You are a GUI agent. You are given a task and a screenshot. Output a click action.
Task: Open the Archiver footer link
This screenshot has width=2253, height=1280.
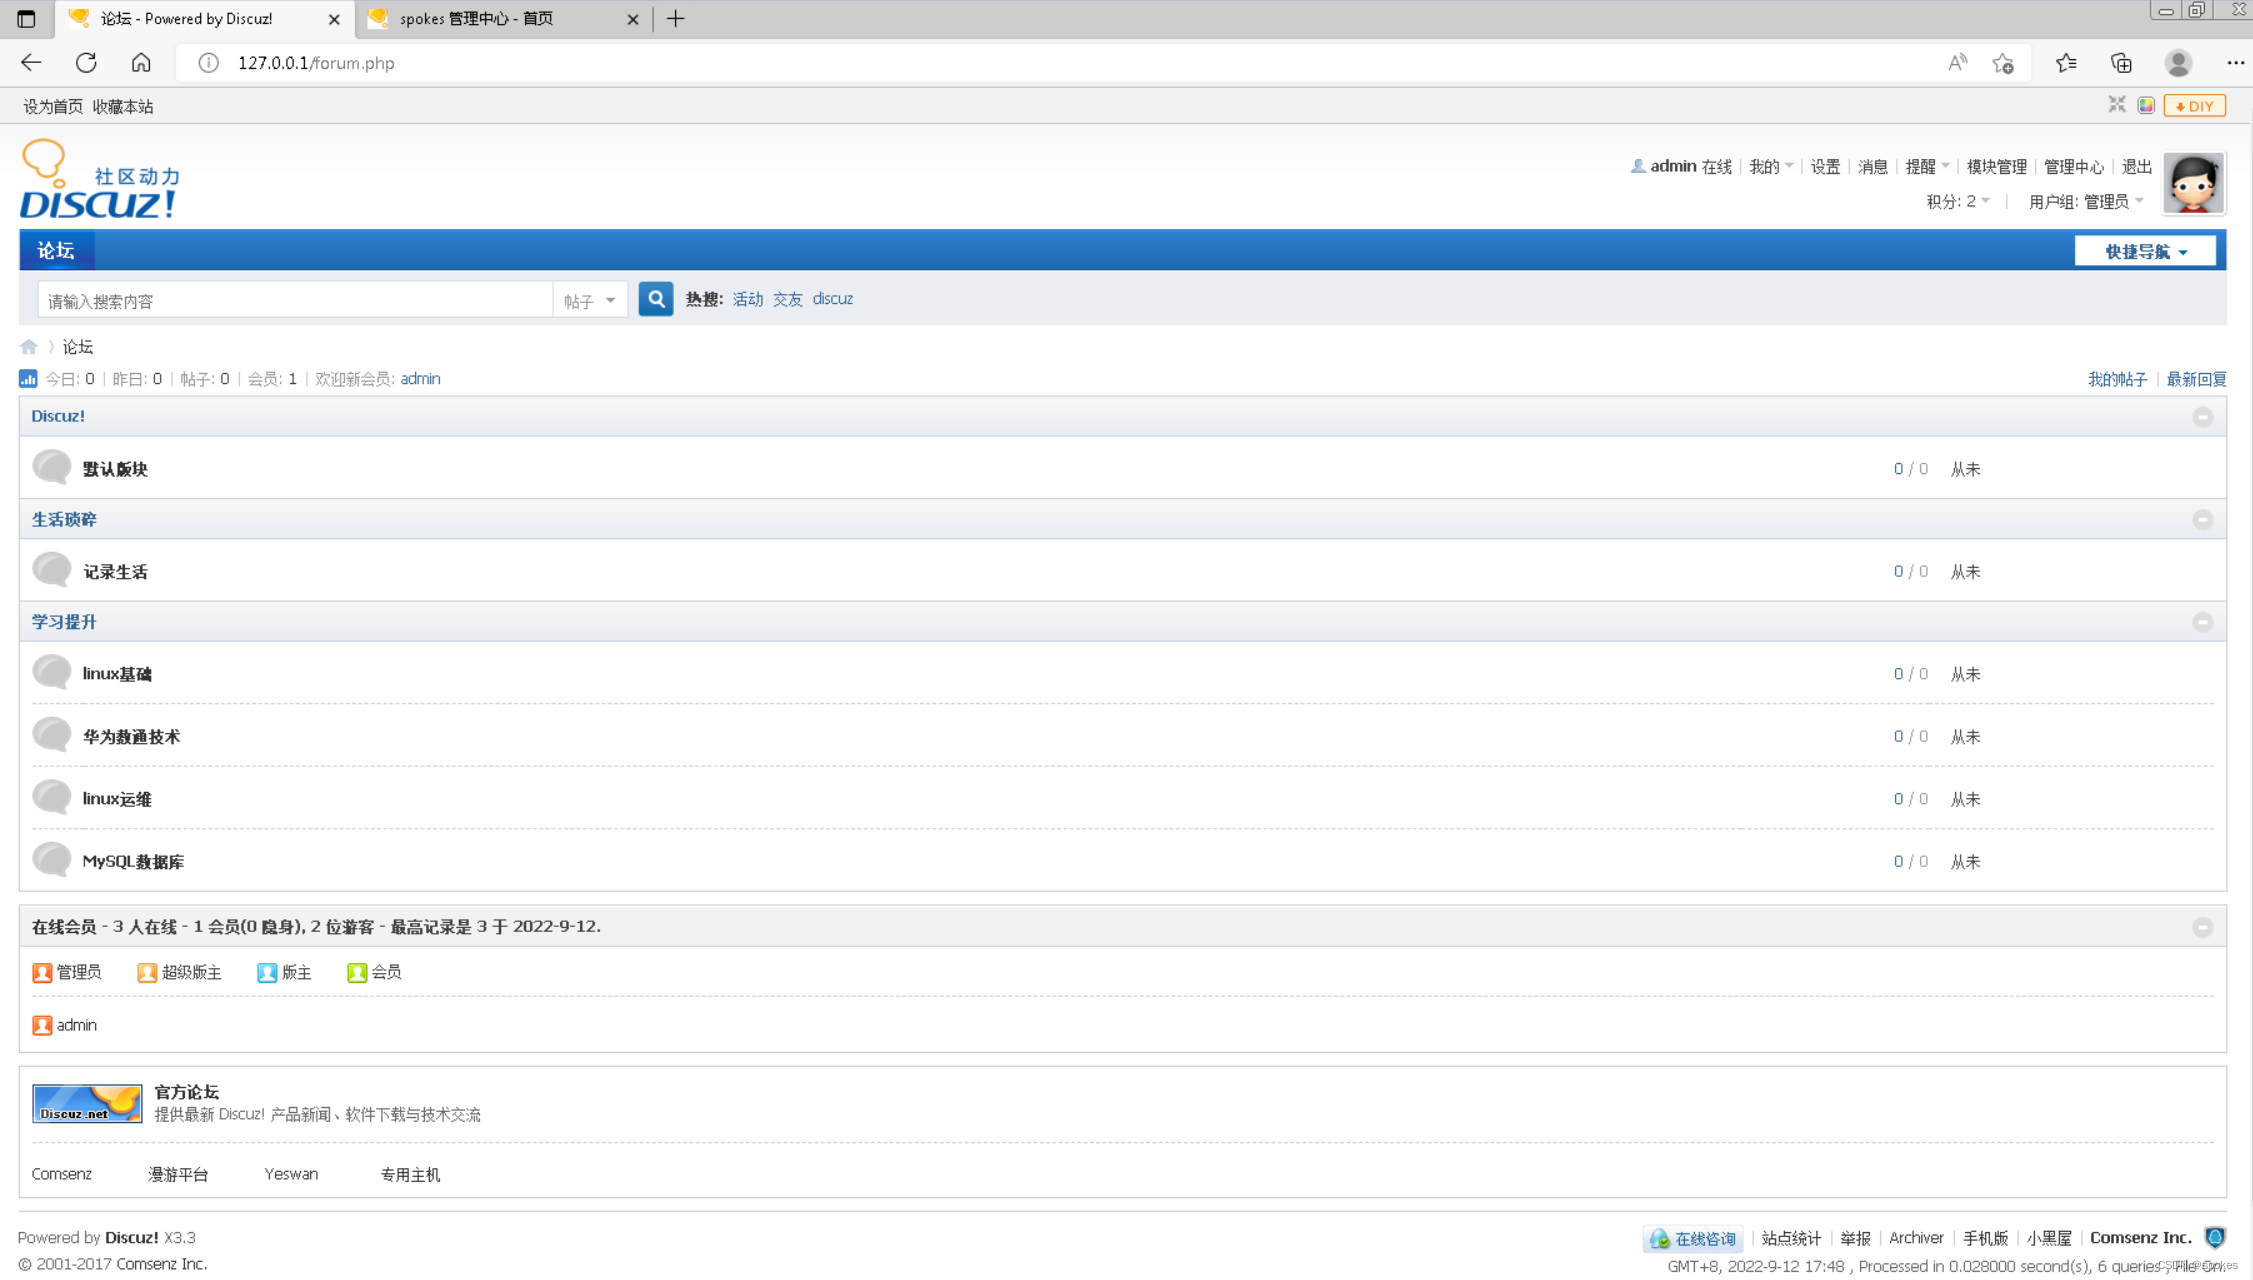(1915, 1238)
